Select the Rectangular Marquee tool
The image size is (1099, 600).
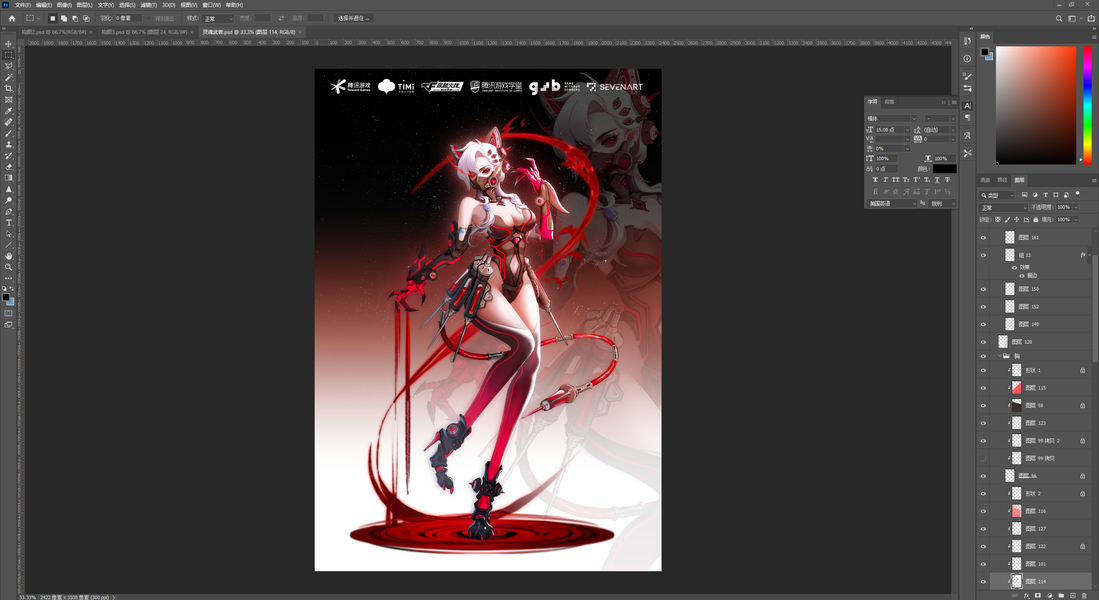(x=8, y=55)
